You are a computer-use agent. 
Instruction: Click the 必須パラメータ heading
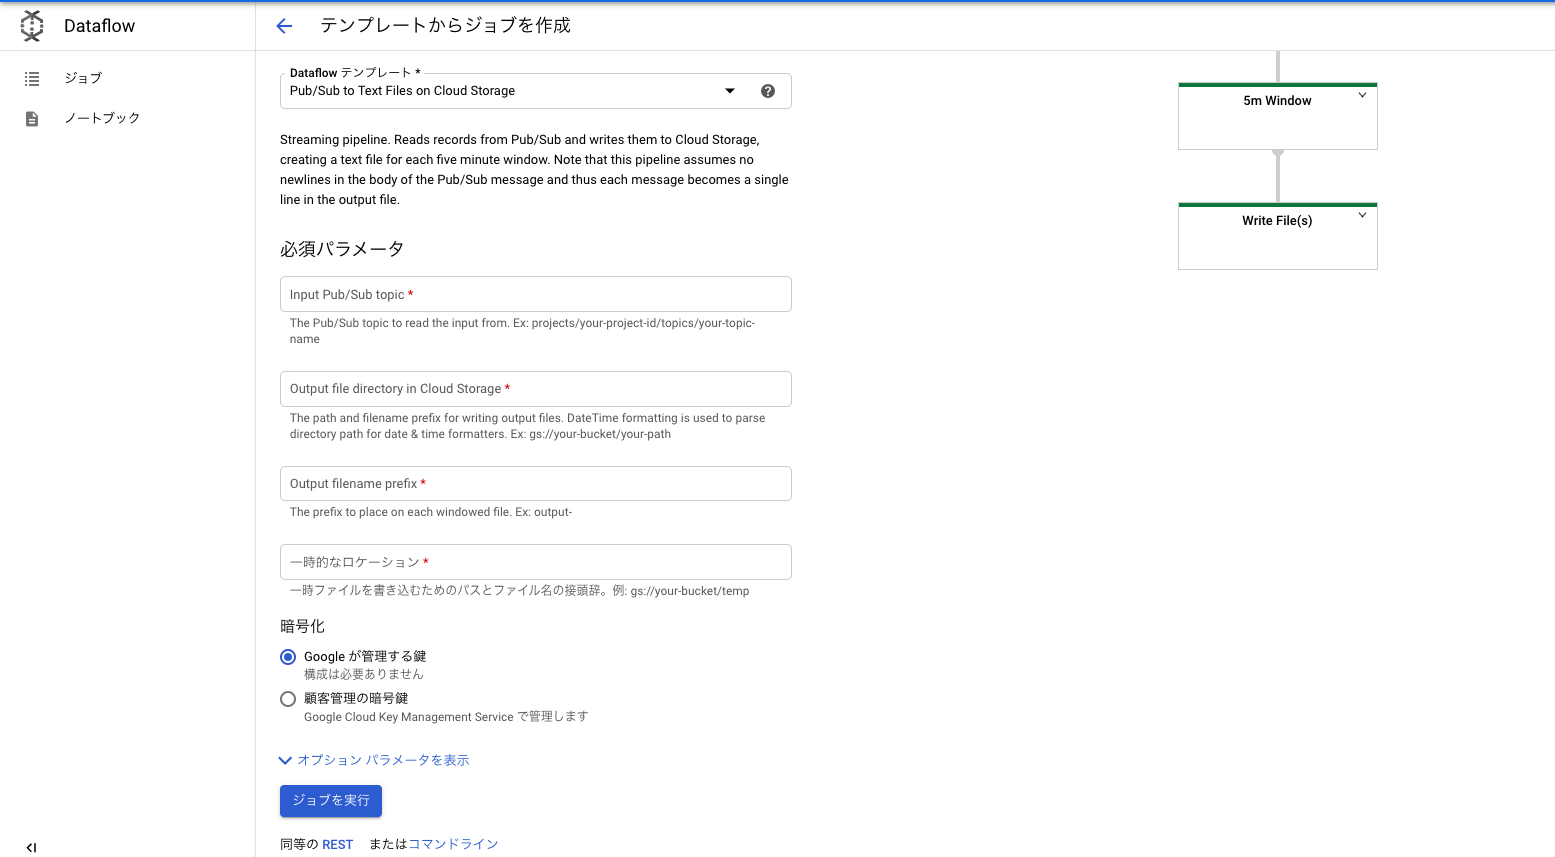tap(342, 249)
